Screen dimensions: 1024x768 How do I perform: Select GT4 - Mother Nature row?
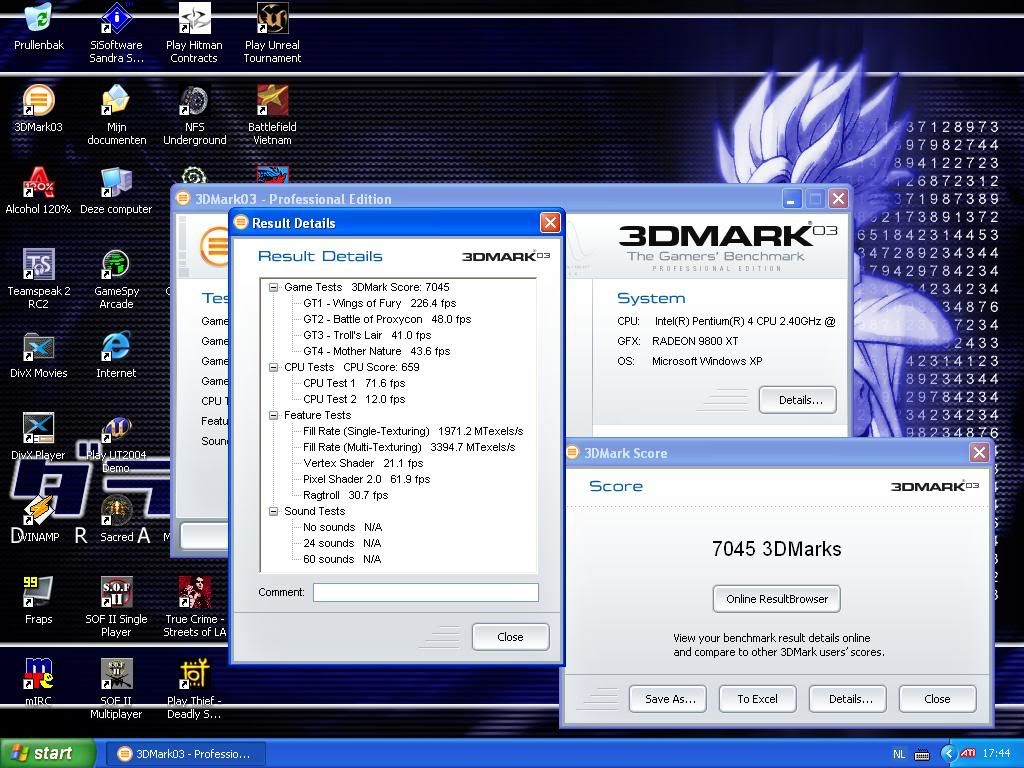tap(377, 351)
